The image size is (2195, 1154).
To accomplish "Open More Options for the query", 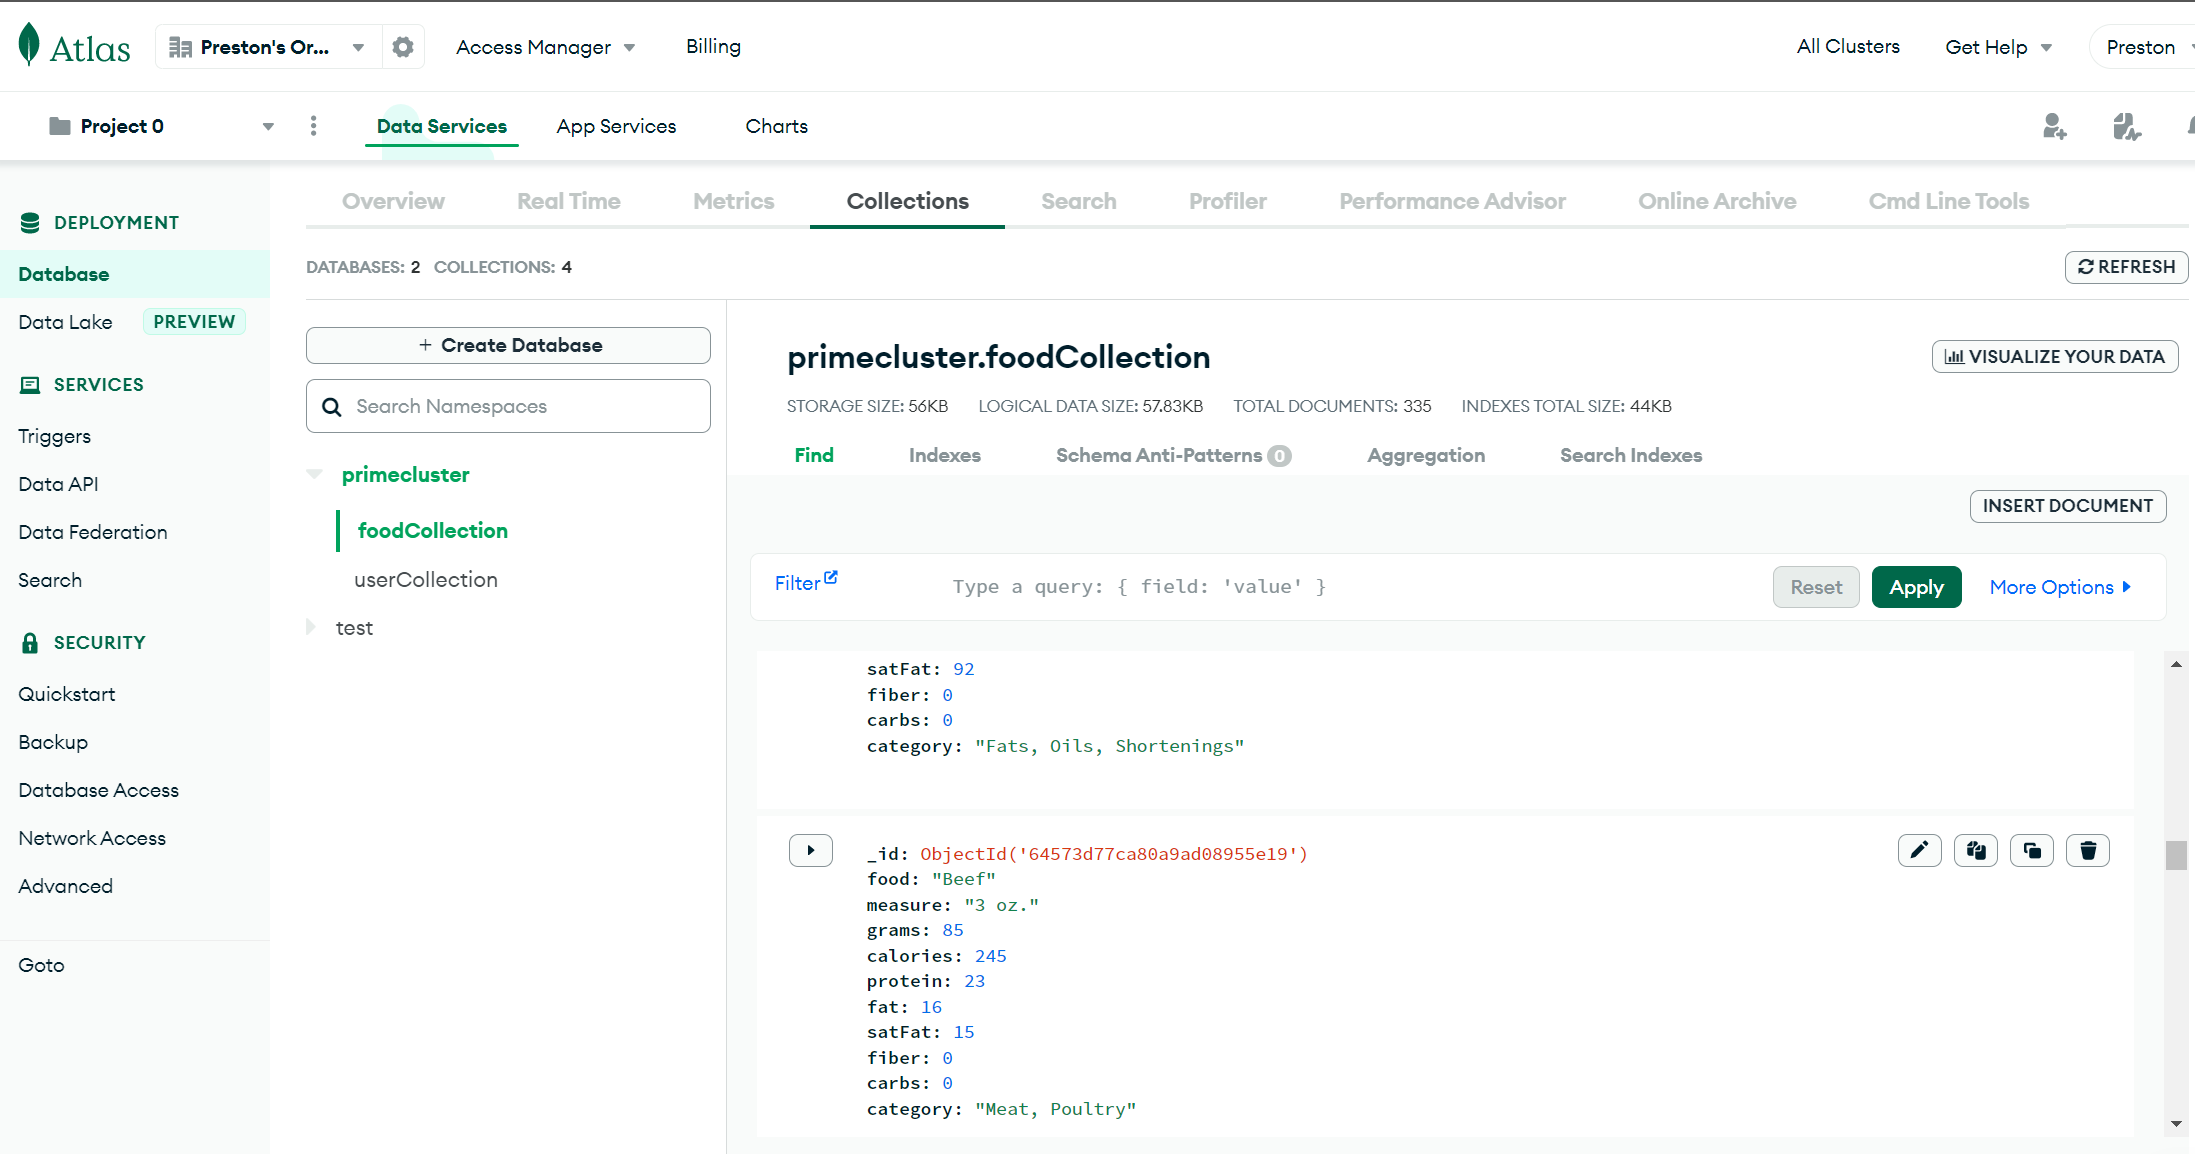I will click(x=2060, y=587).
